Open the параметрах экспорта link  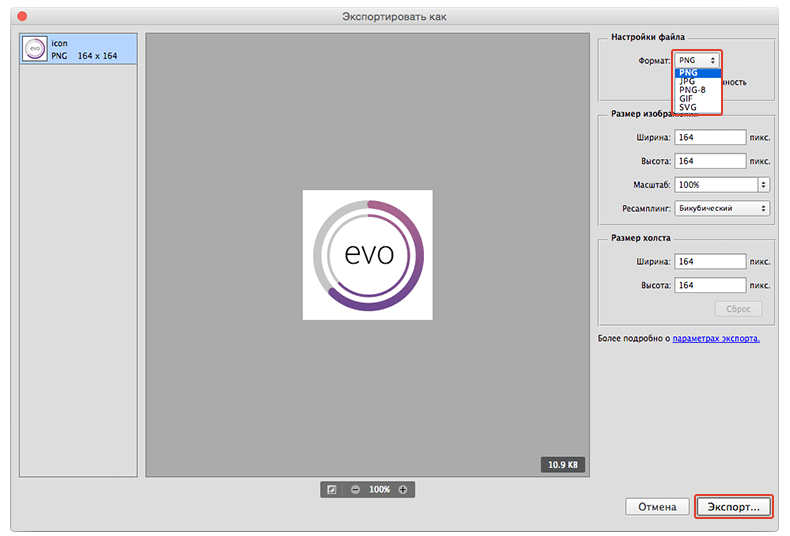[716, 339]
